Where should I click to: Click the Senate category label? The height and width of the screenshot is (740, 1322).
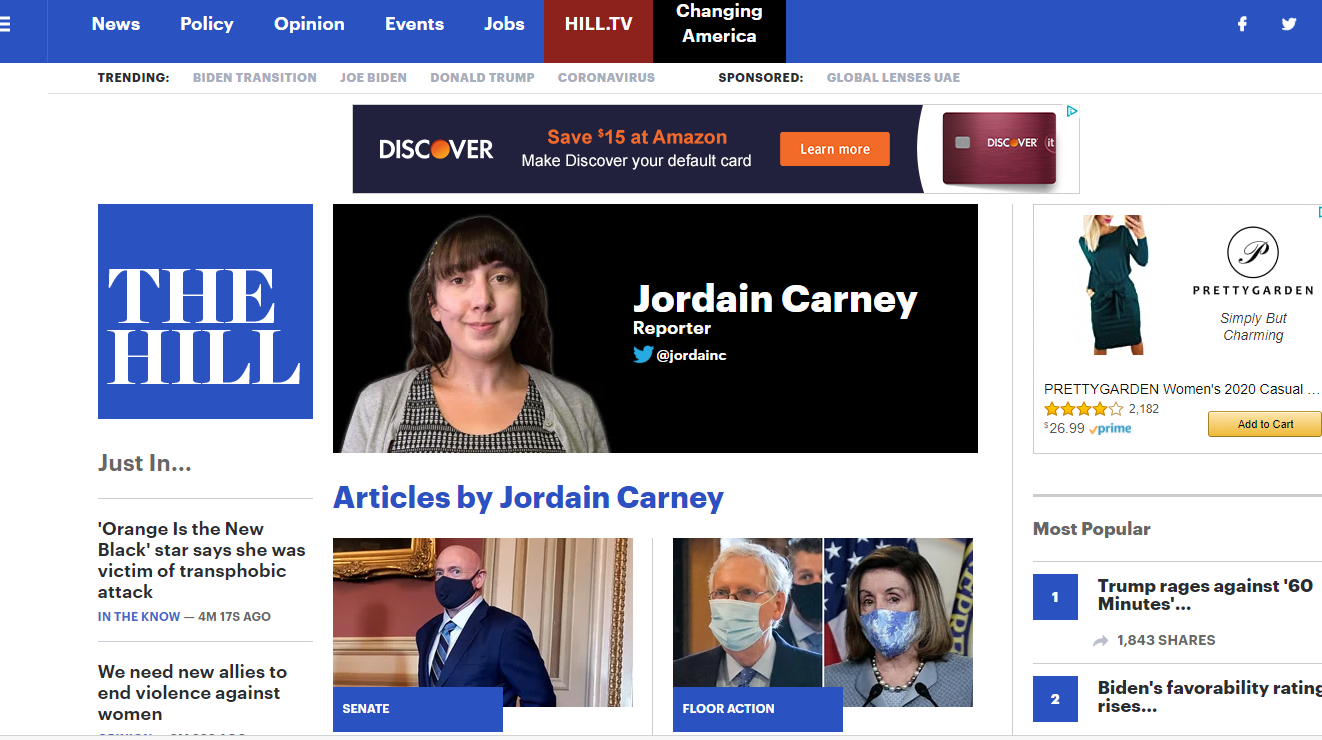[418, 709]
